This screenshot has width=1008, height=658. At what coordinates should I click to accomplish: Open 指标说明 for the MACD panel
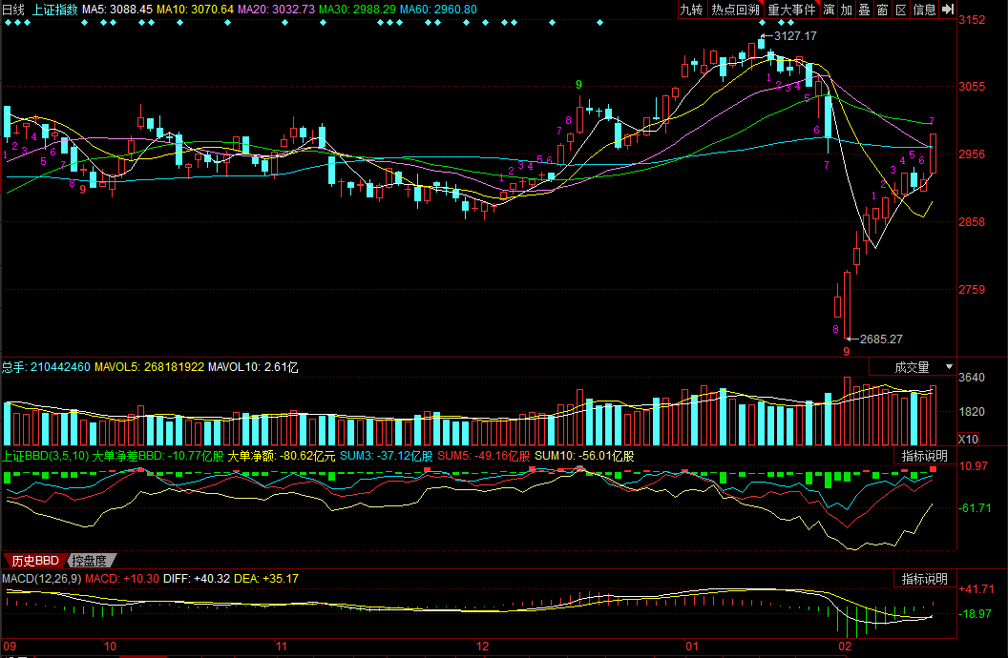tap(924, 578)
